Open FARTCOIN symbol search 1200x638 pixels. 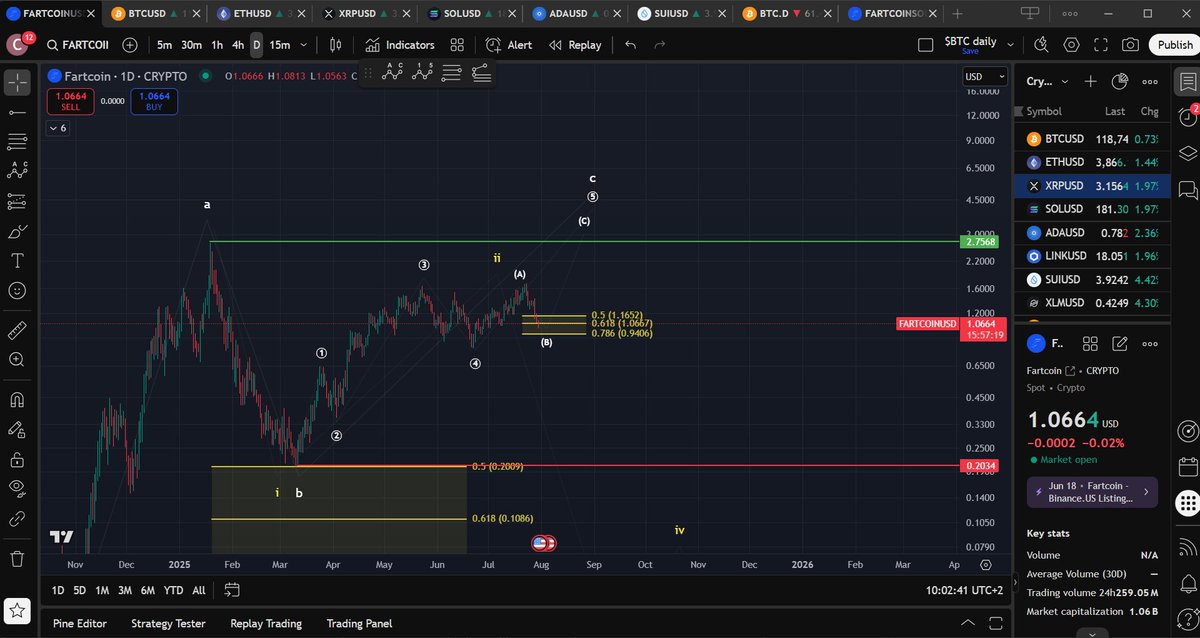click(x=76, y=45)
